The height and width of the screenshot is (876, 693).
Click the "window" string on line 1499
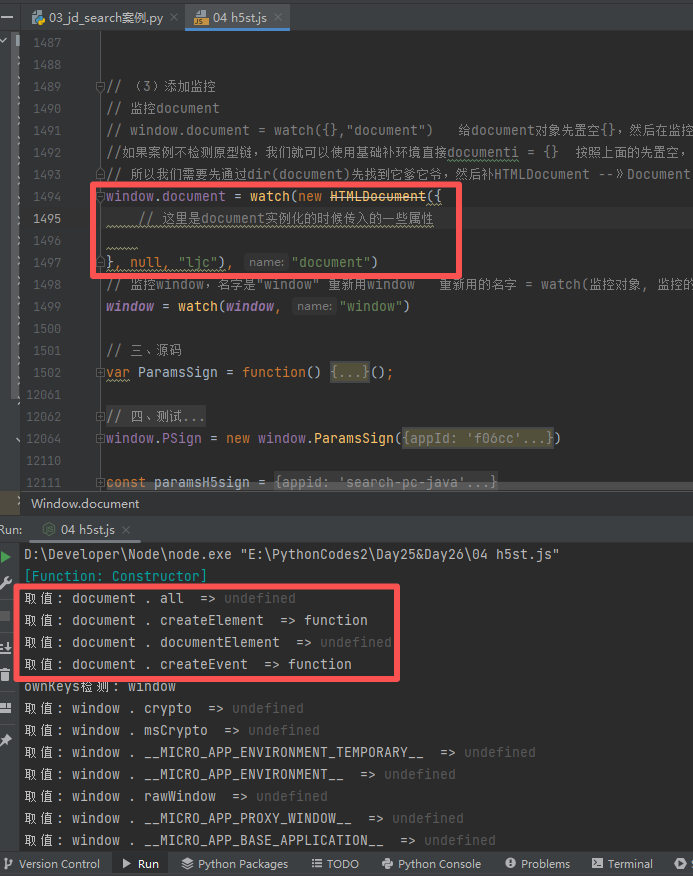coord(370,306)
